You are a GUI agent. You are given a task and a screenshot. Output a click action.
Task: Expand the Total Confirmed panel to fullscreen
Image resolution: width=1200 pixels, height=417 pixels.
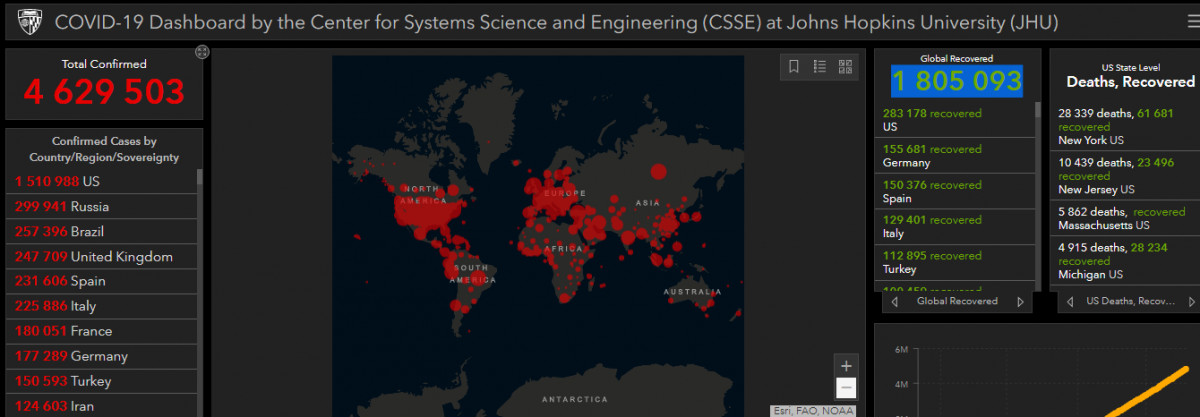point(202,51)
